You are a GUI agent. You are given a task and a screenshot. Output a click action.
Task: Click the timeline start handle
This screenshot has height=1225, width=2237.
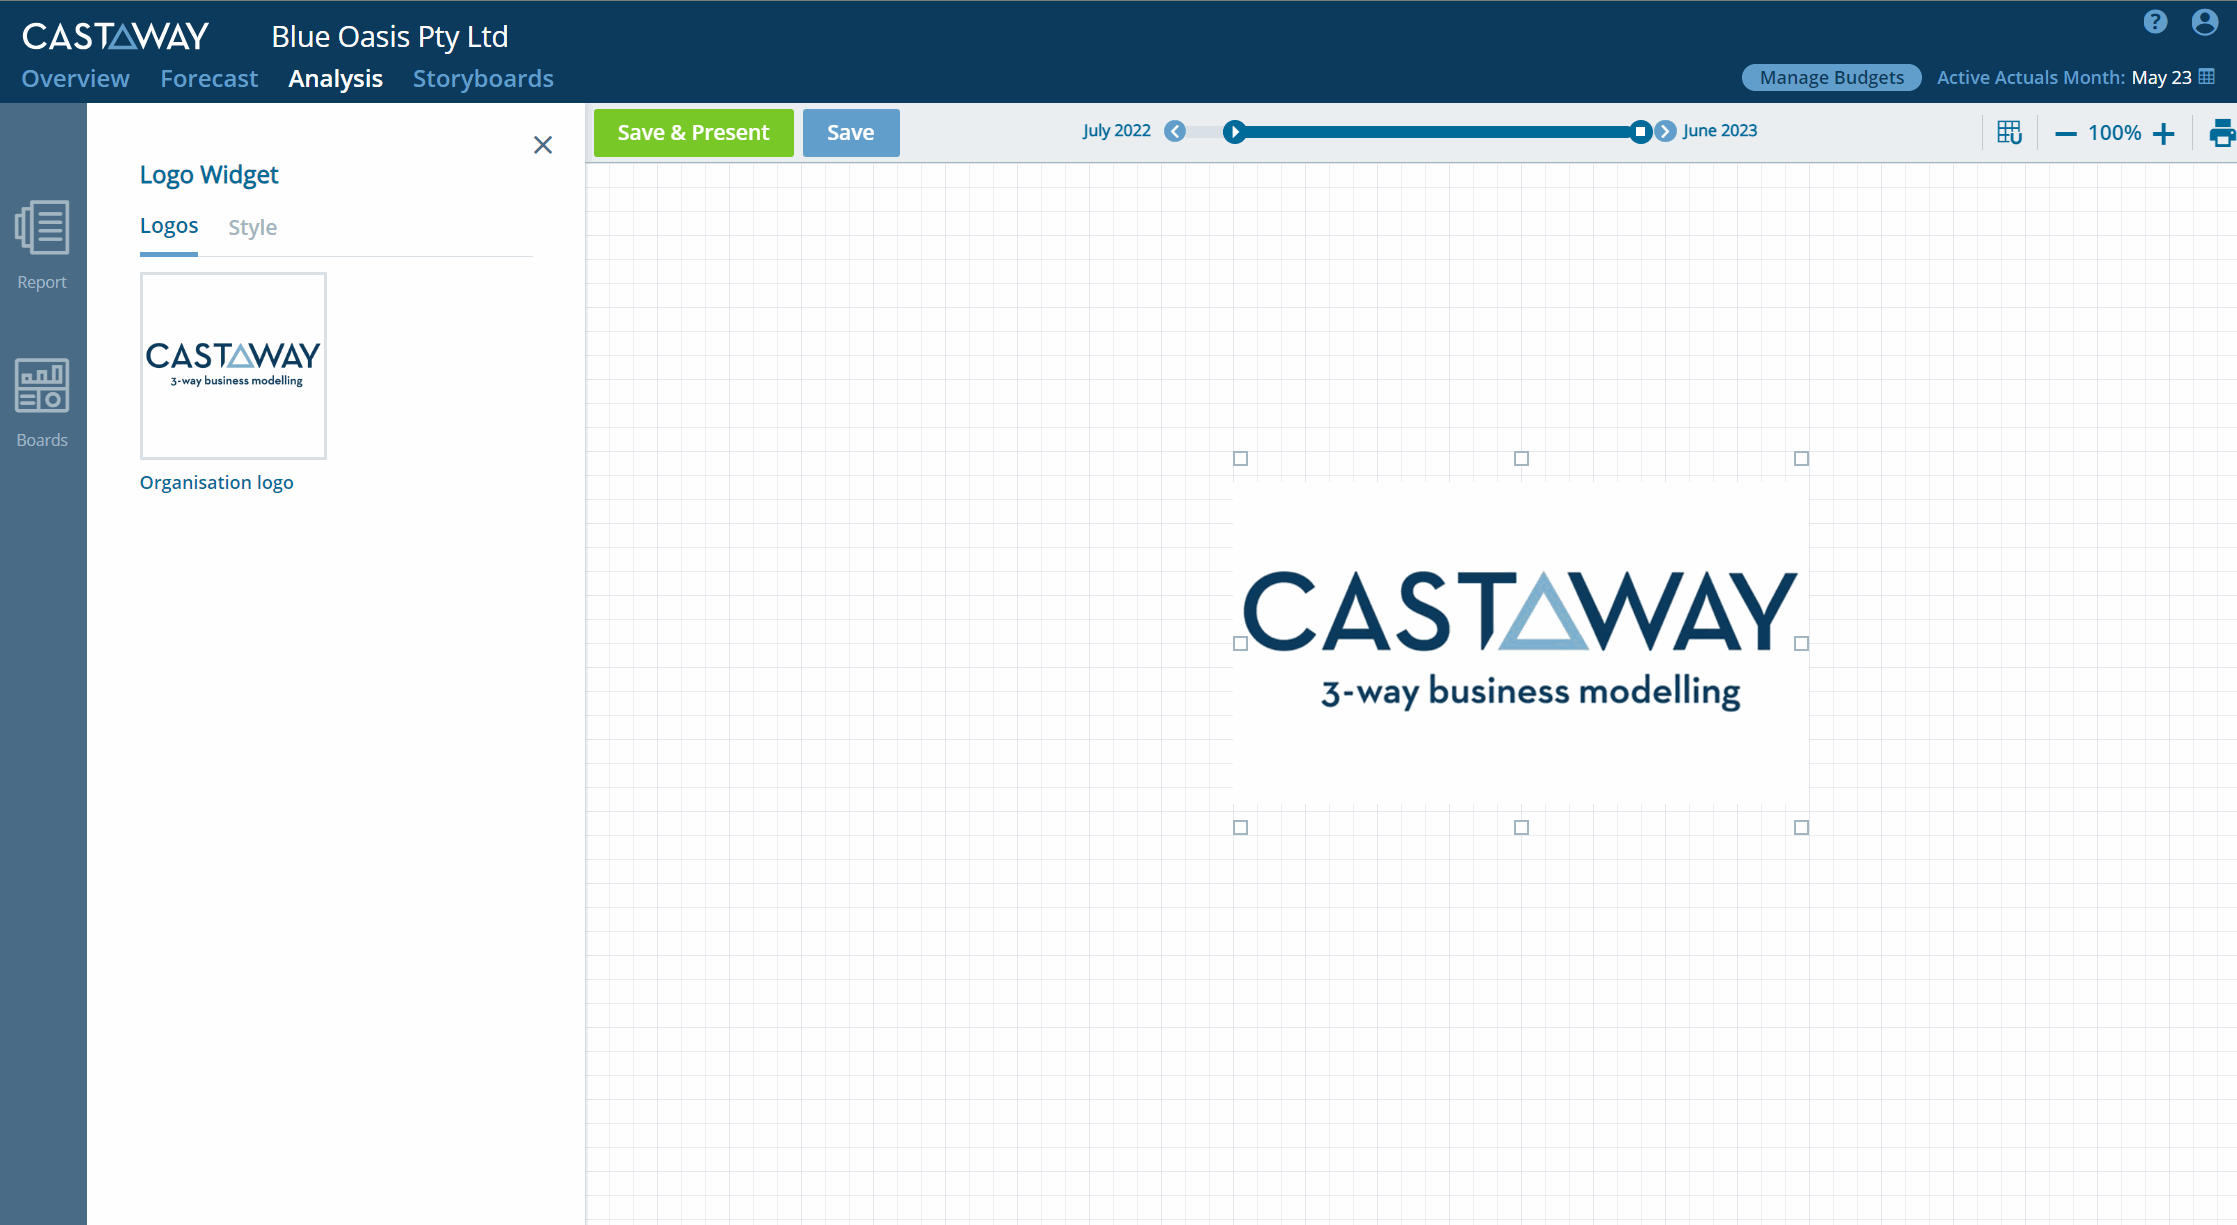tap(1235, 132)
